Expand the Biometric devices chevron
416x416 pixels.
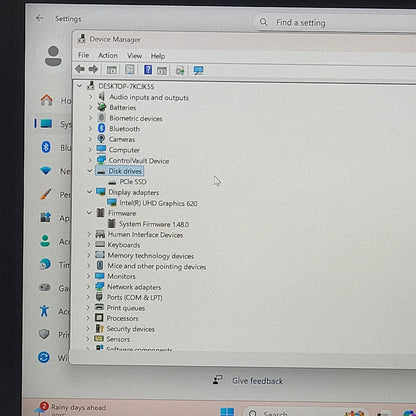point(90,118)
